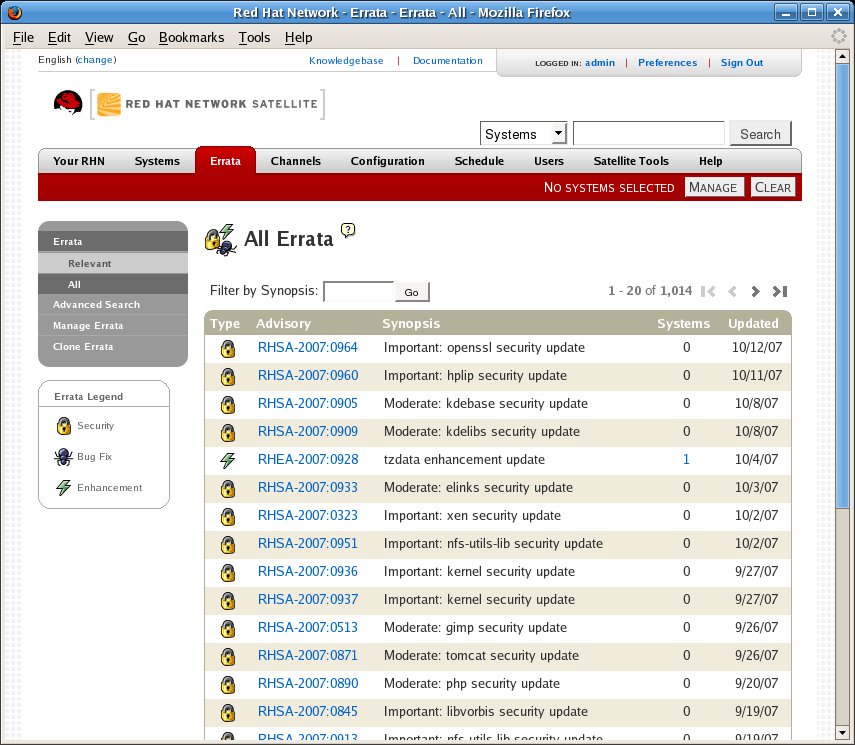Open the Firefox Help menu
Screen dimensions: 855x745
(298, 37)
